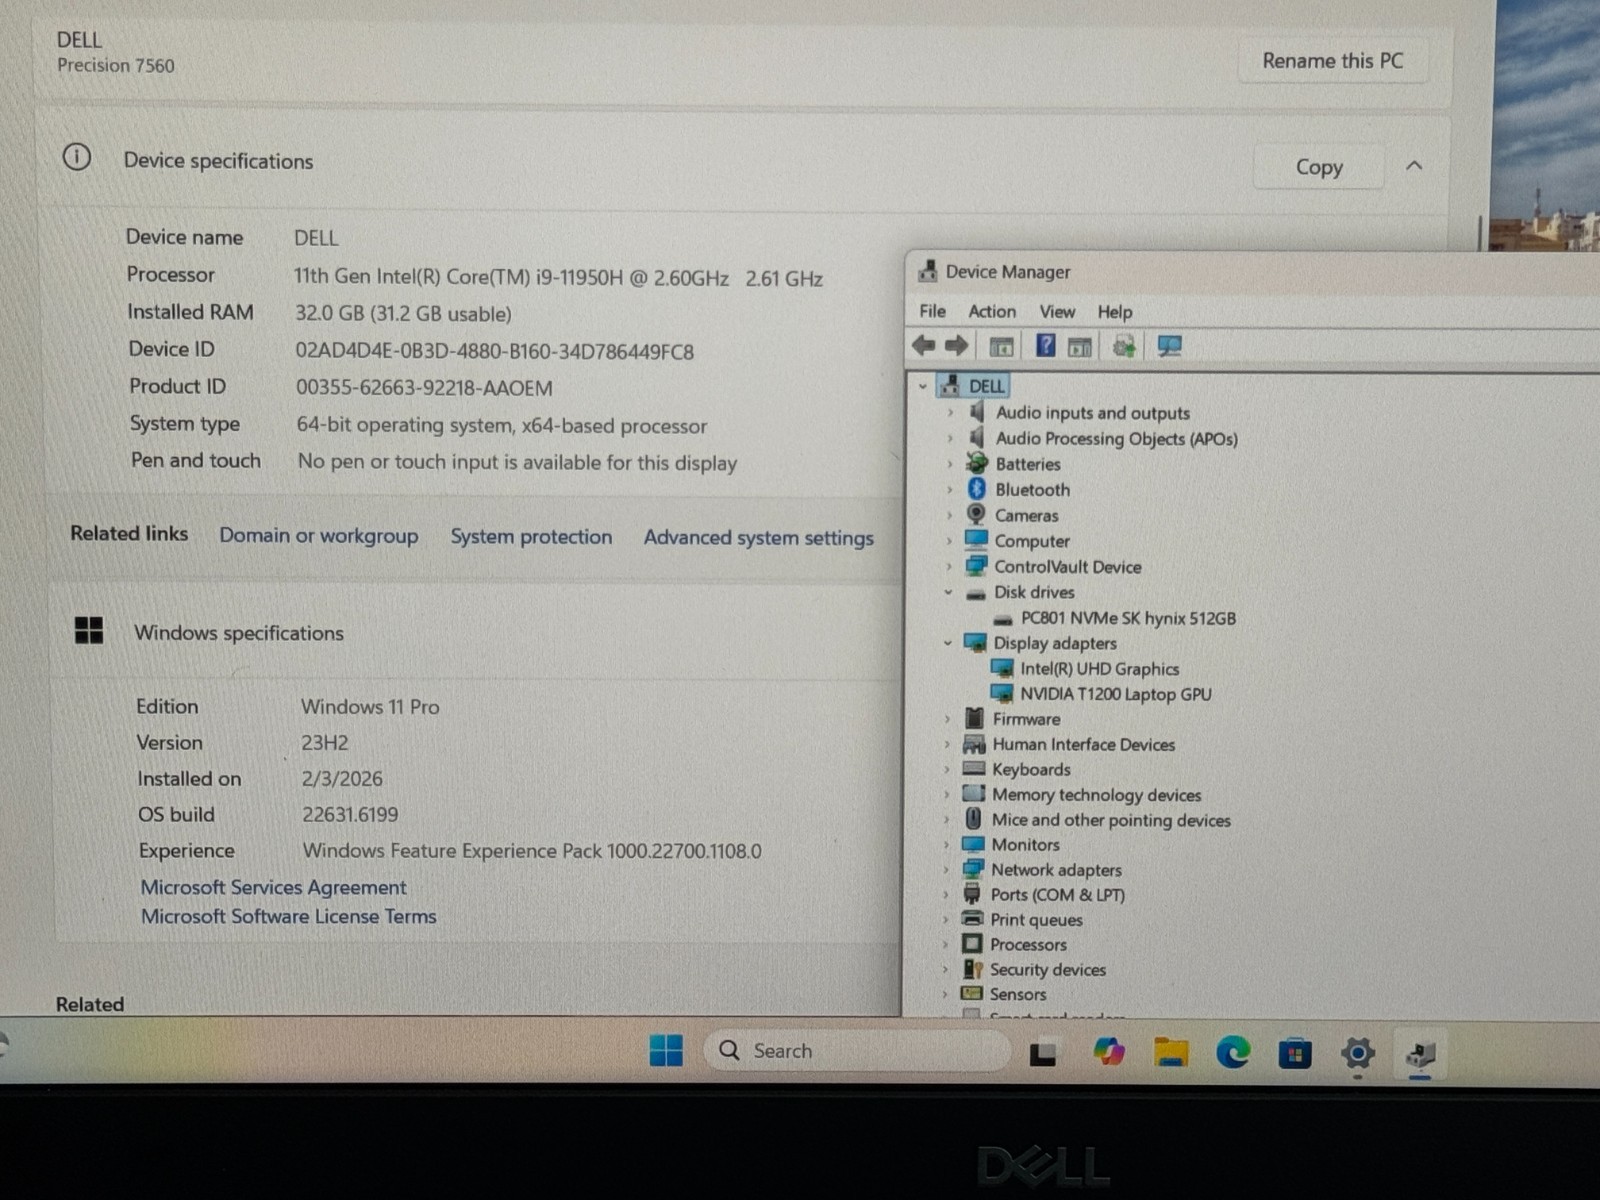Collapse the Device specifications section
1600x1200 pixels.
[1414, 166]
